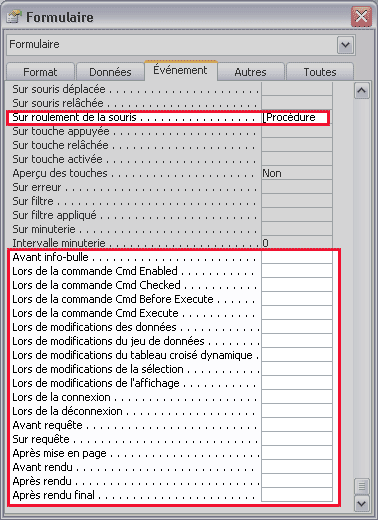This screenshot has height=520, width=378.
Task: Click the Sur roulement de la souris value
Action: click(295, 117)
